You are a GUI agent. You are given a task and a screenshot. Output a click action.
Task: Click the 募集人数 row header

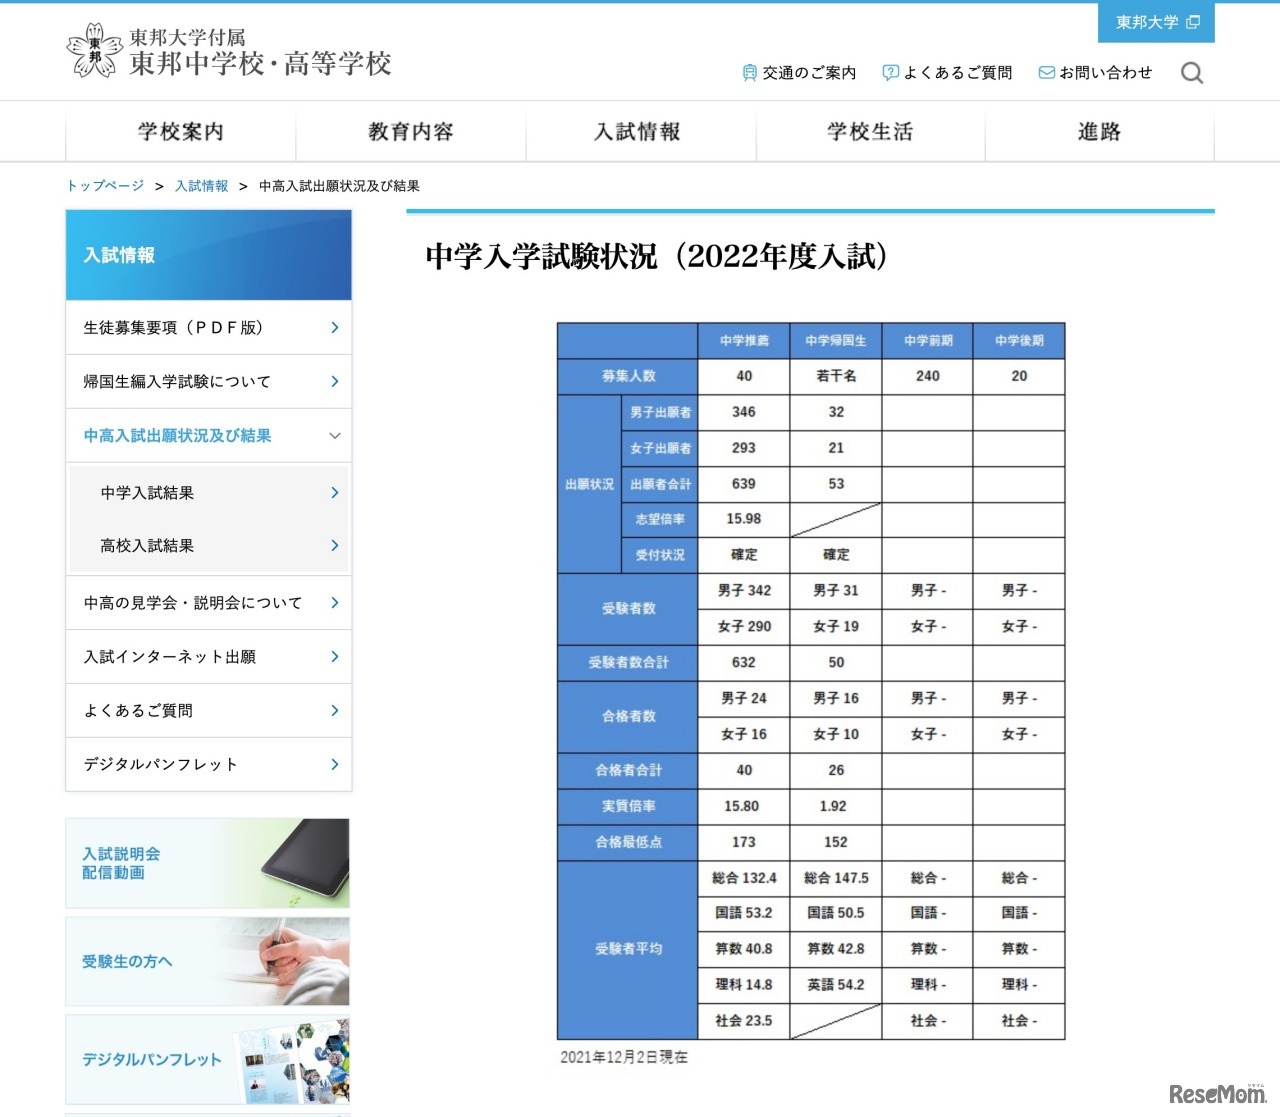tap(628, 377)
